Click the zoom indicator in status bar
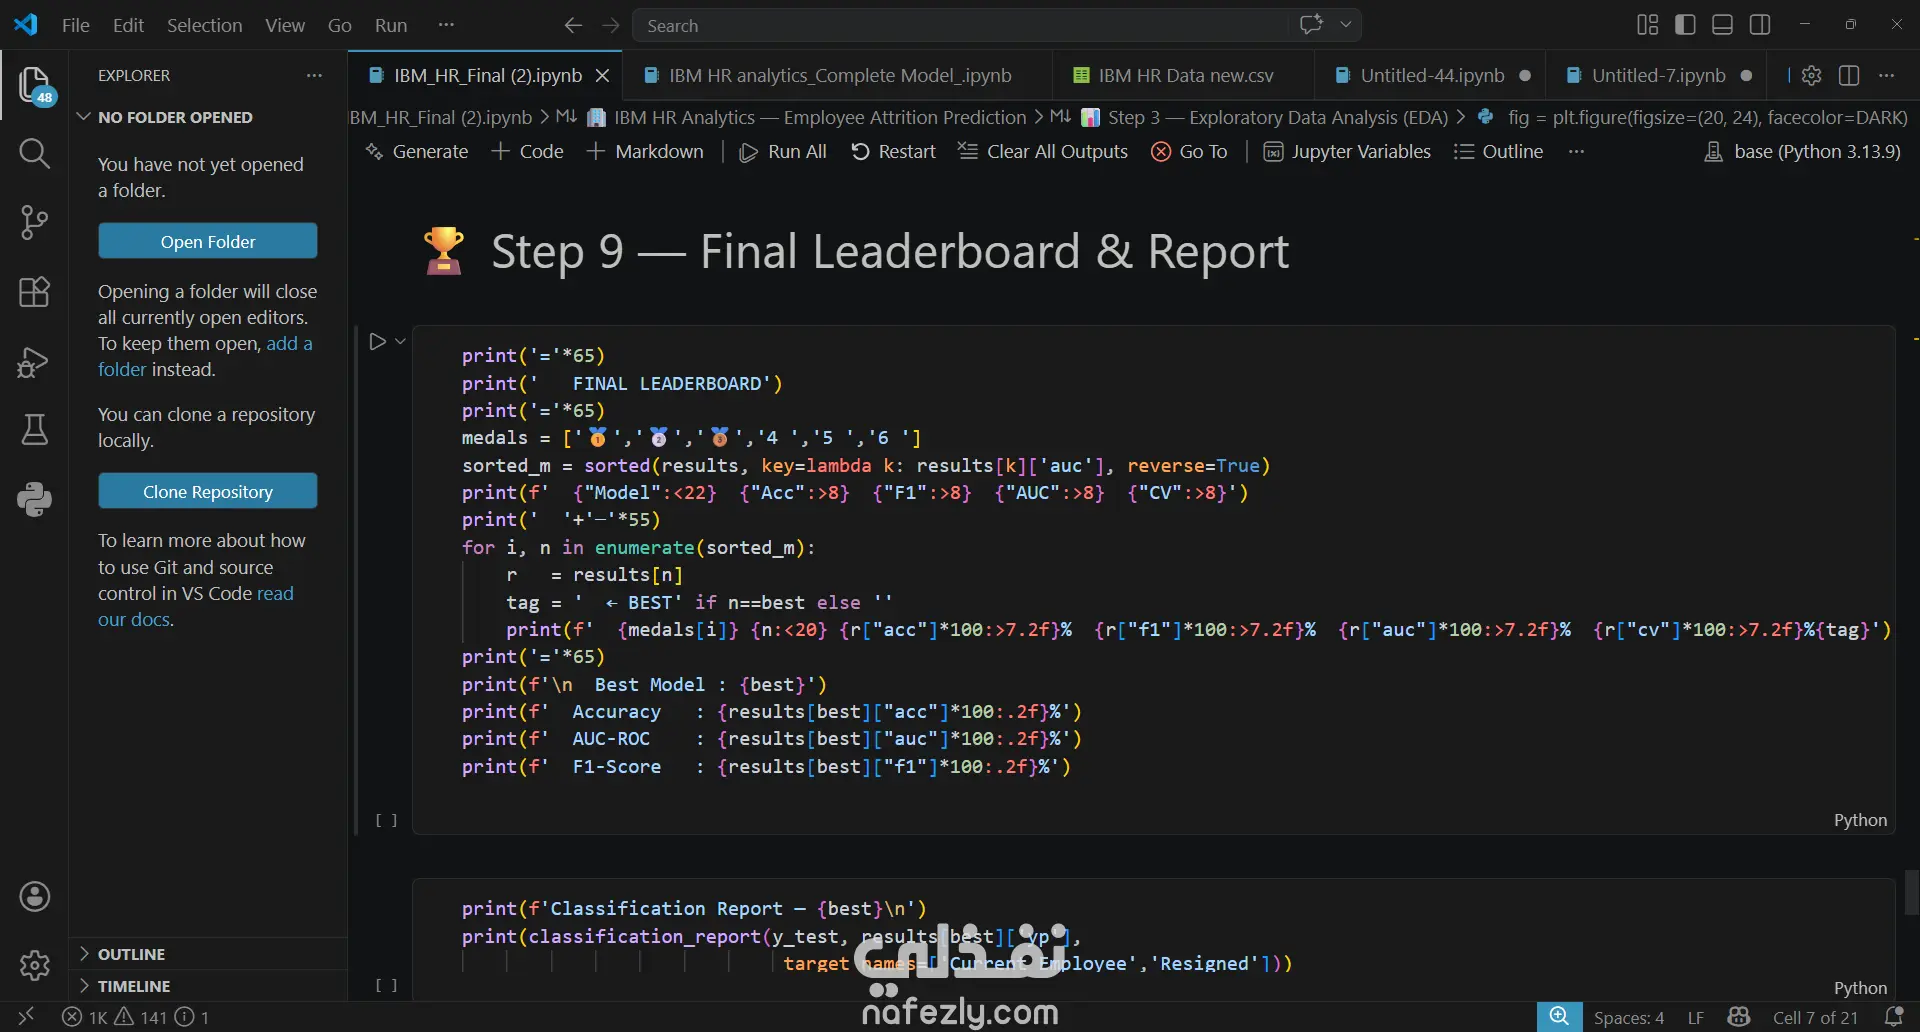 point(1559,1017)
